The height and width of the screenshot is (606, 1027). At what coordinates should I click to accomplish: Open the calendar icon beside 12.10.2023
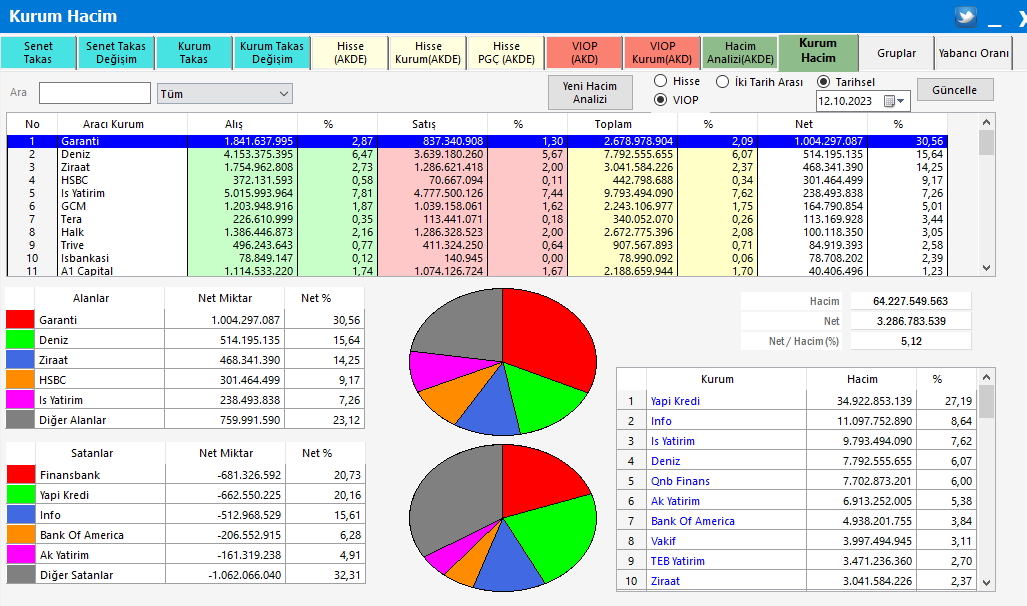[x=889, y=101]
